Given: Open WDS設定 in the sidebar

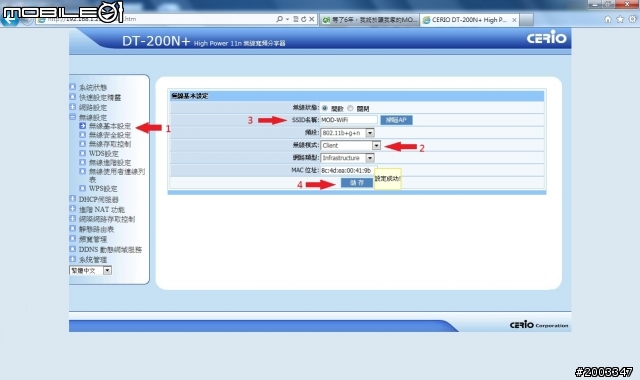Looking at the screenshot, I should [x=104, y=153].
